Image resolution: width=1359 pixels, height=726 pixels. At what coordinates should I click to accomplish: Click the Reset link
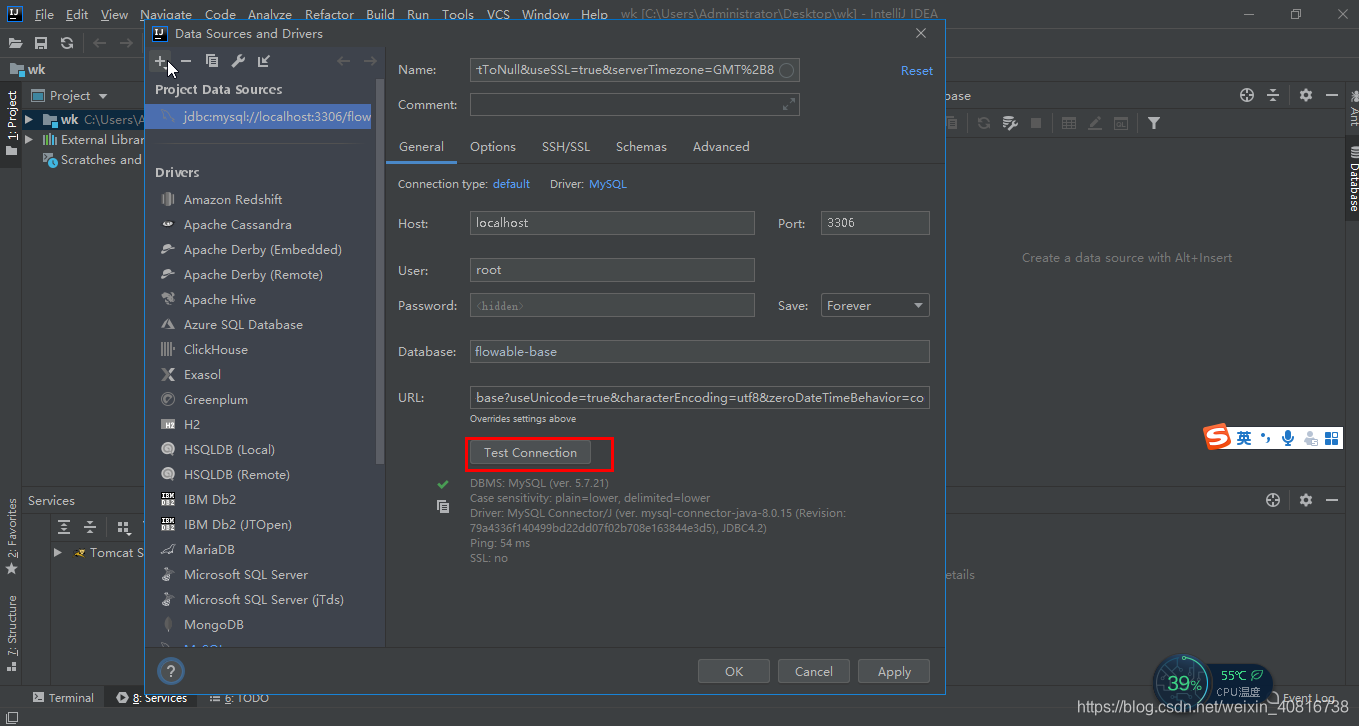[917, 70]
